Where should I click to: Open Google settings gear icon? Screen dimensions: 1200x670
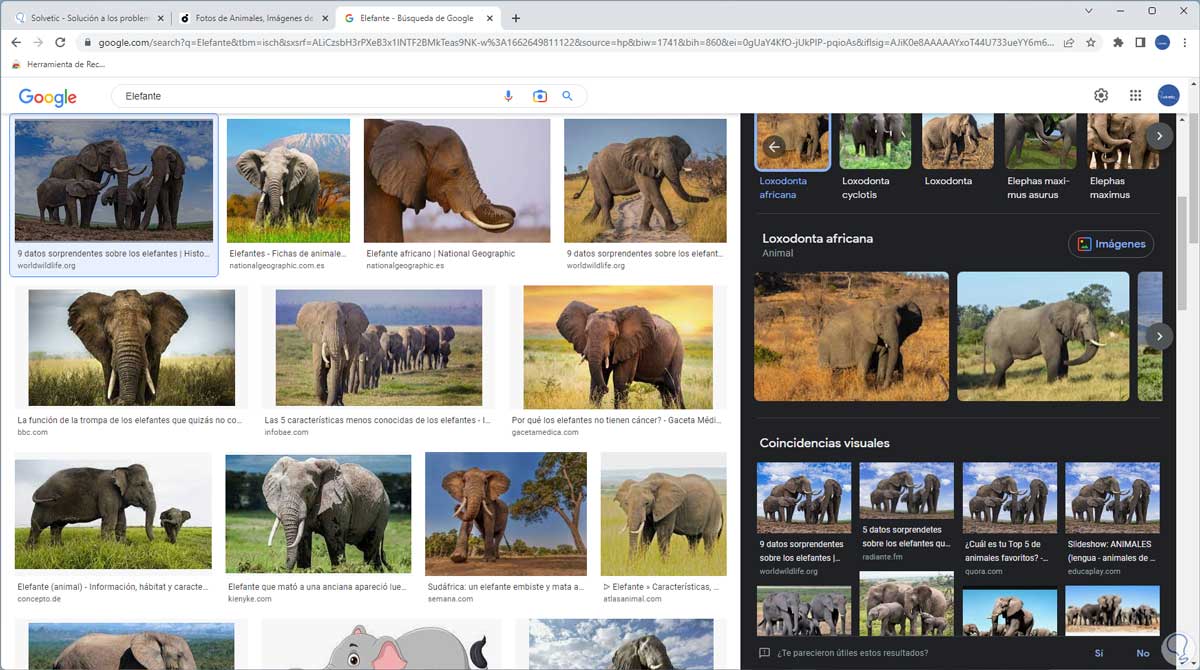[x=1101, y=96]
